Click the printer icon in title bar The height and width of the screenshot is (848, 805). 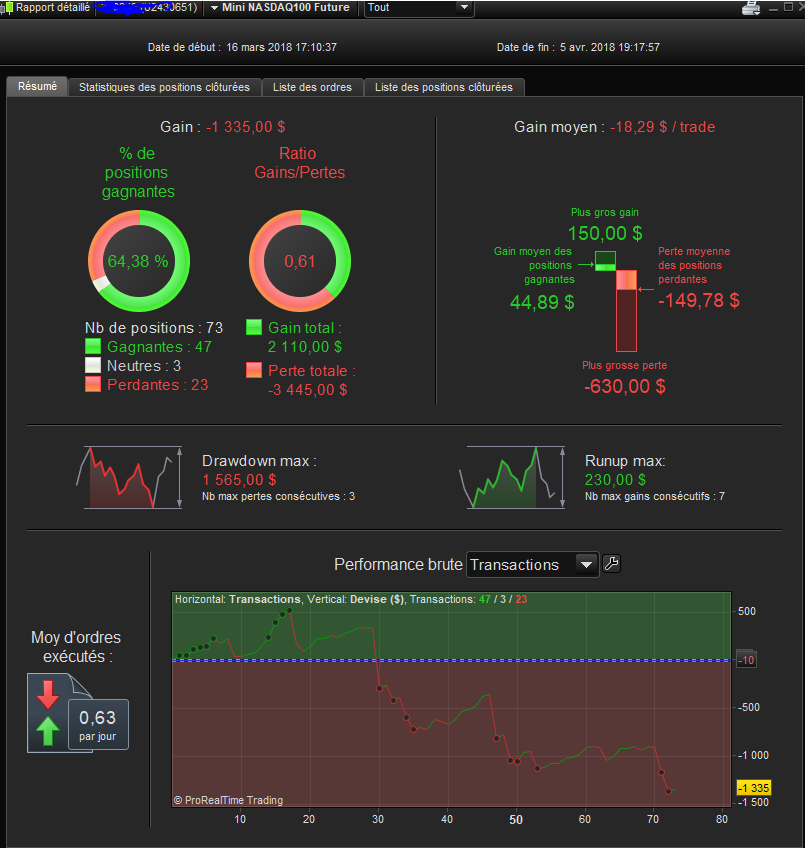pyautogui.click(x=751, y=8)
